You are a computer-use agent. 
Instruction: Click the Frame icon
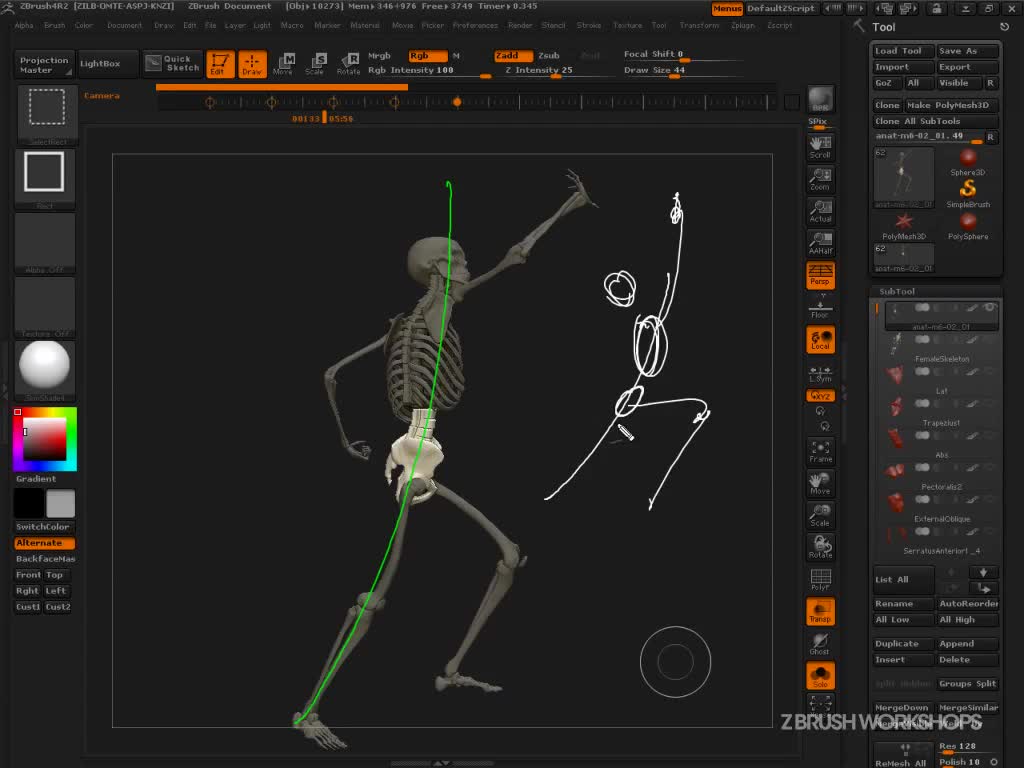tap(820, 451)
